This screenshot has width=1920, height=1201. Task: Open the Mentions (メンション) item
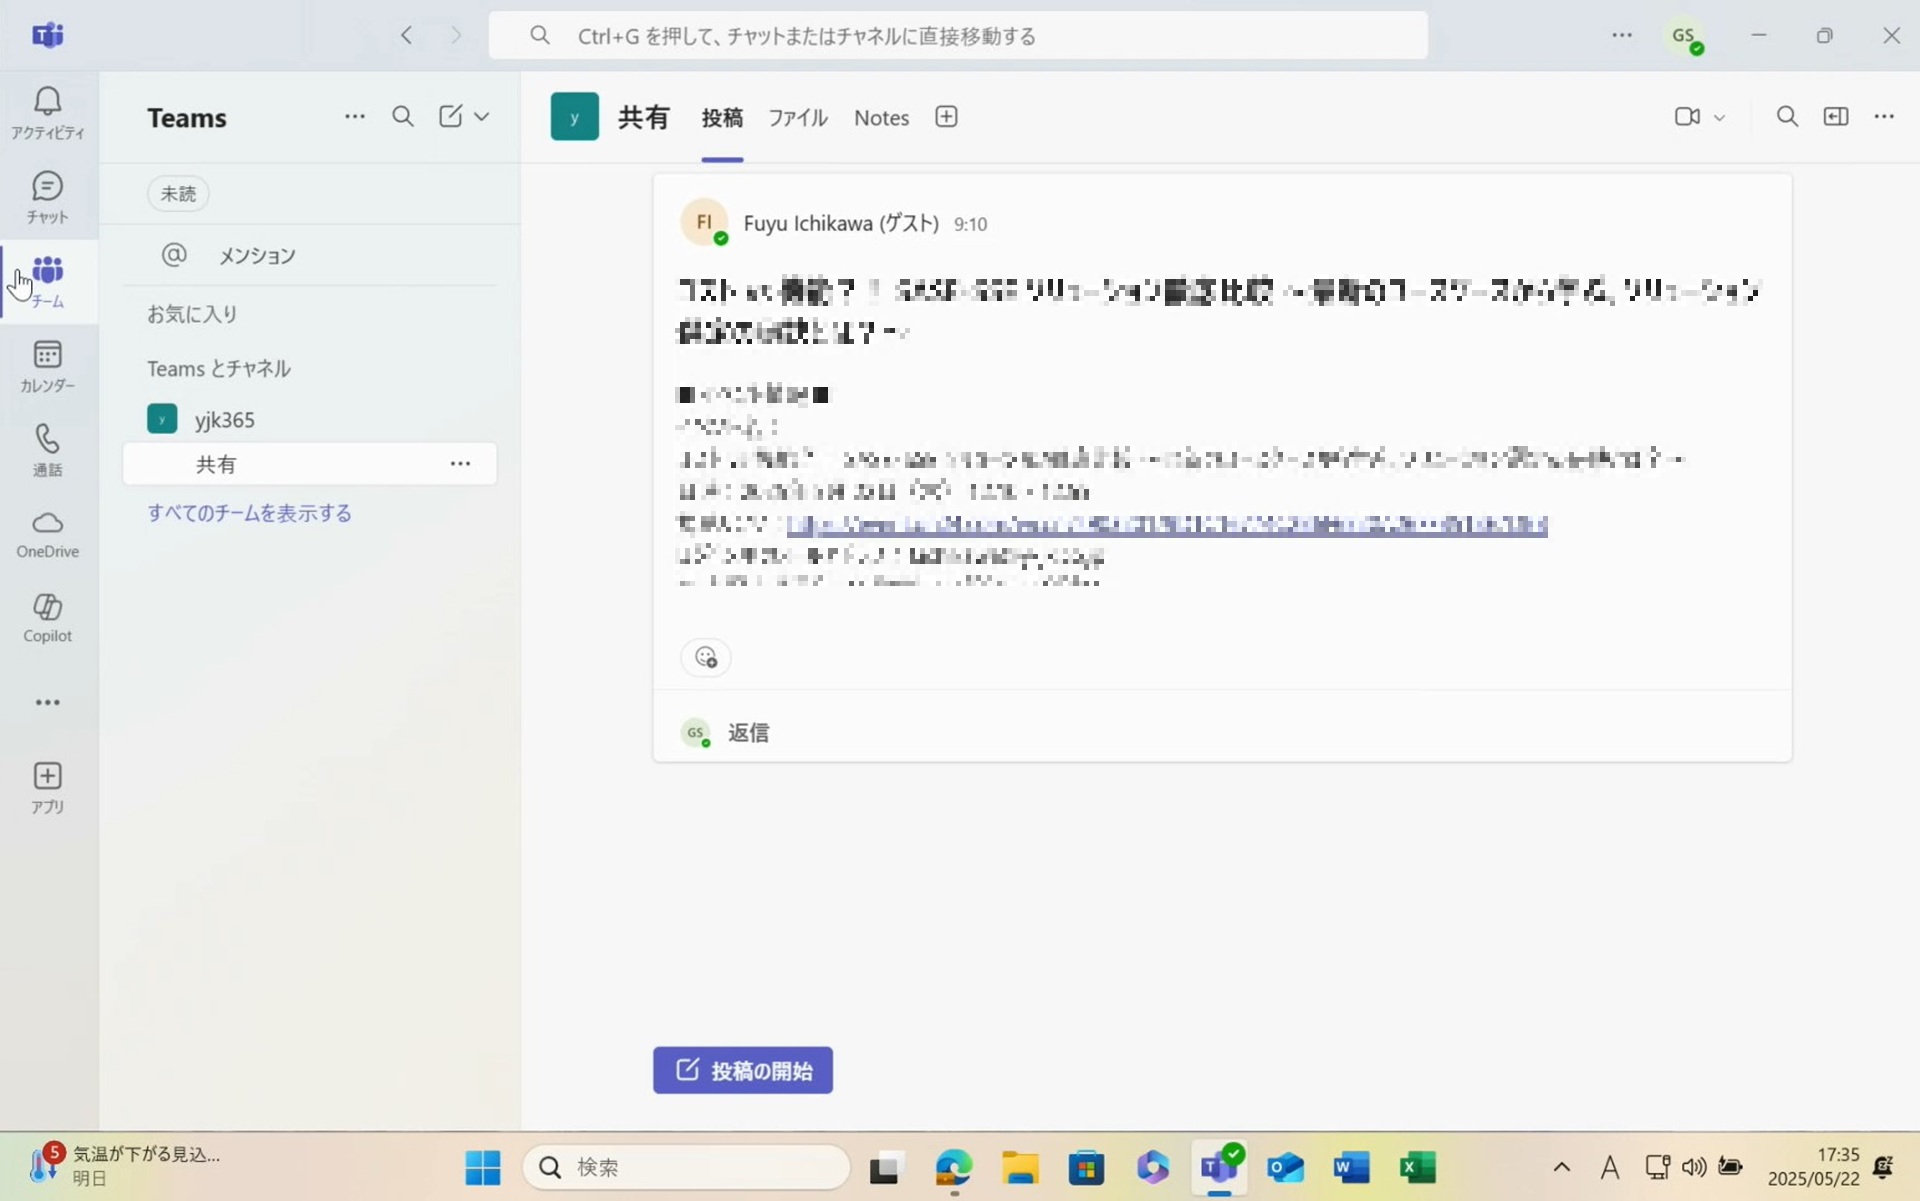pos(310,255)
